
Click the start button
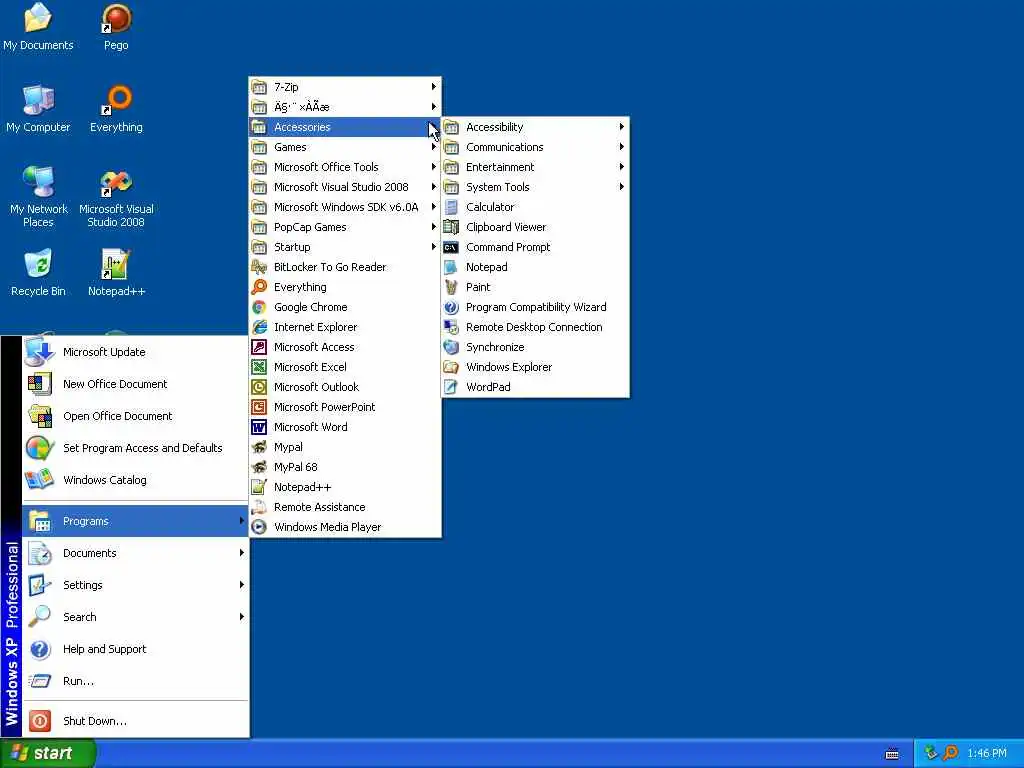[x=48, y=753]
